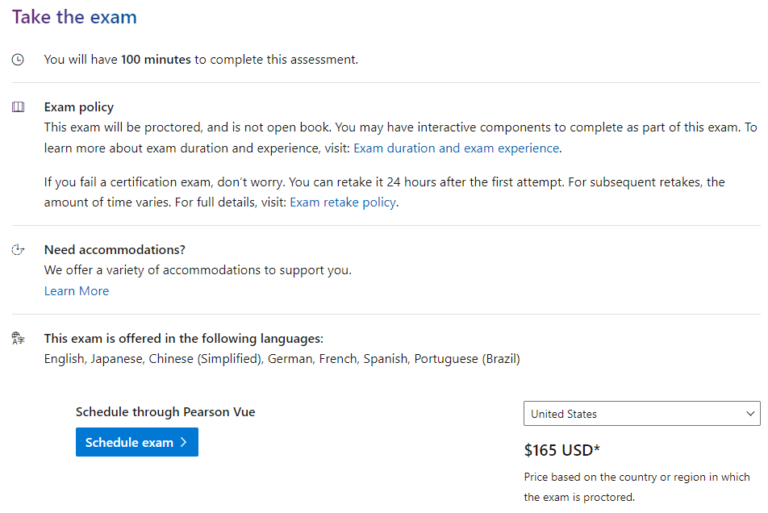Select the Need accommodations? heading
Screen dimensions: 768x513
[115, 249]
